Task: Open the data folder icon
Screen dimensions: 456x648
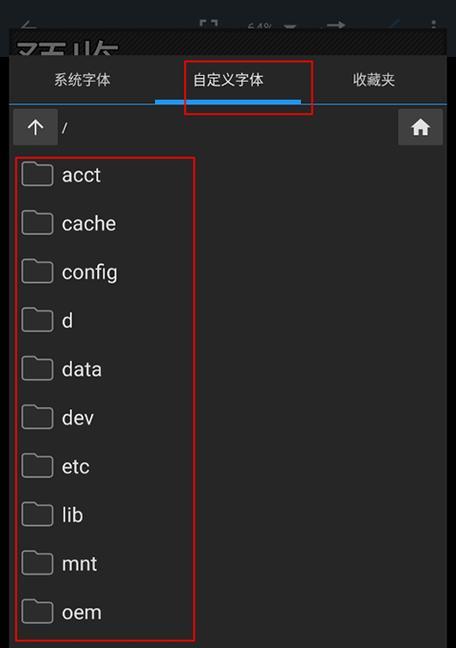Action: (37, 369)
